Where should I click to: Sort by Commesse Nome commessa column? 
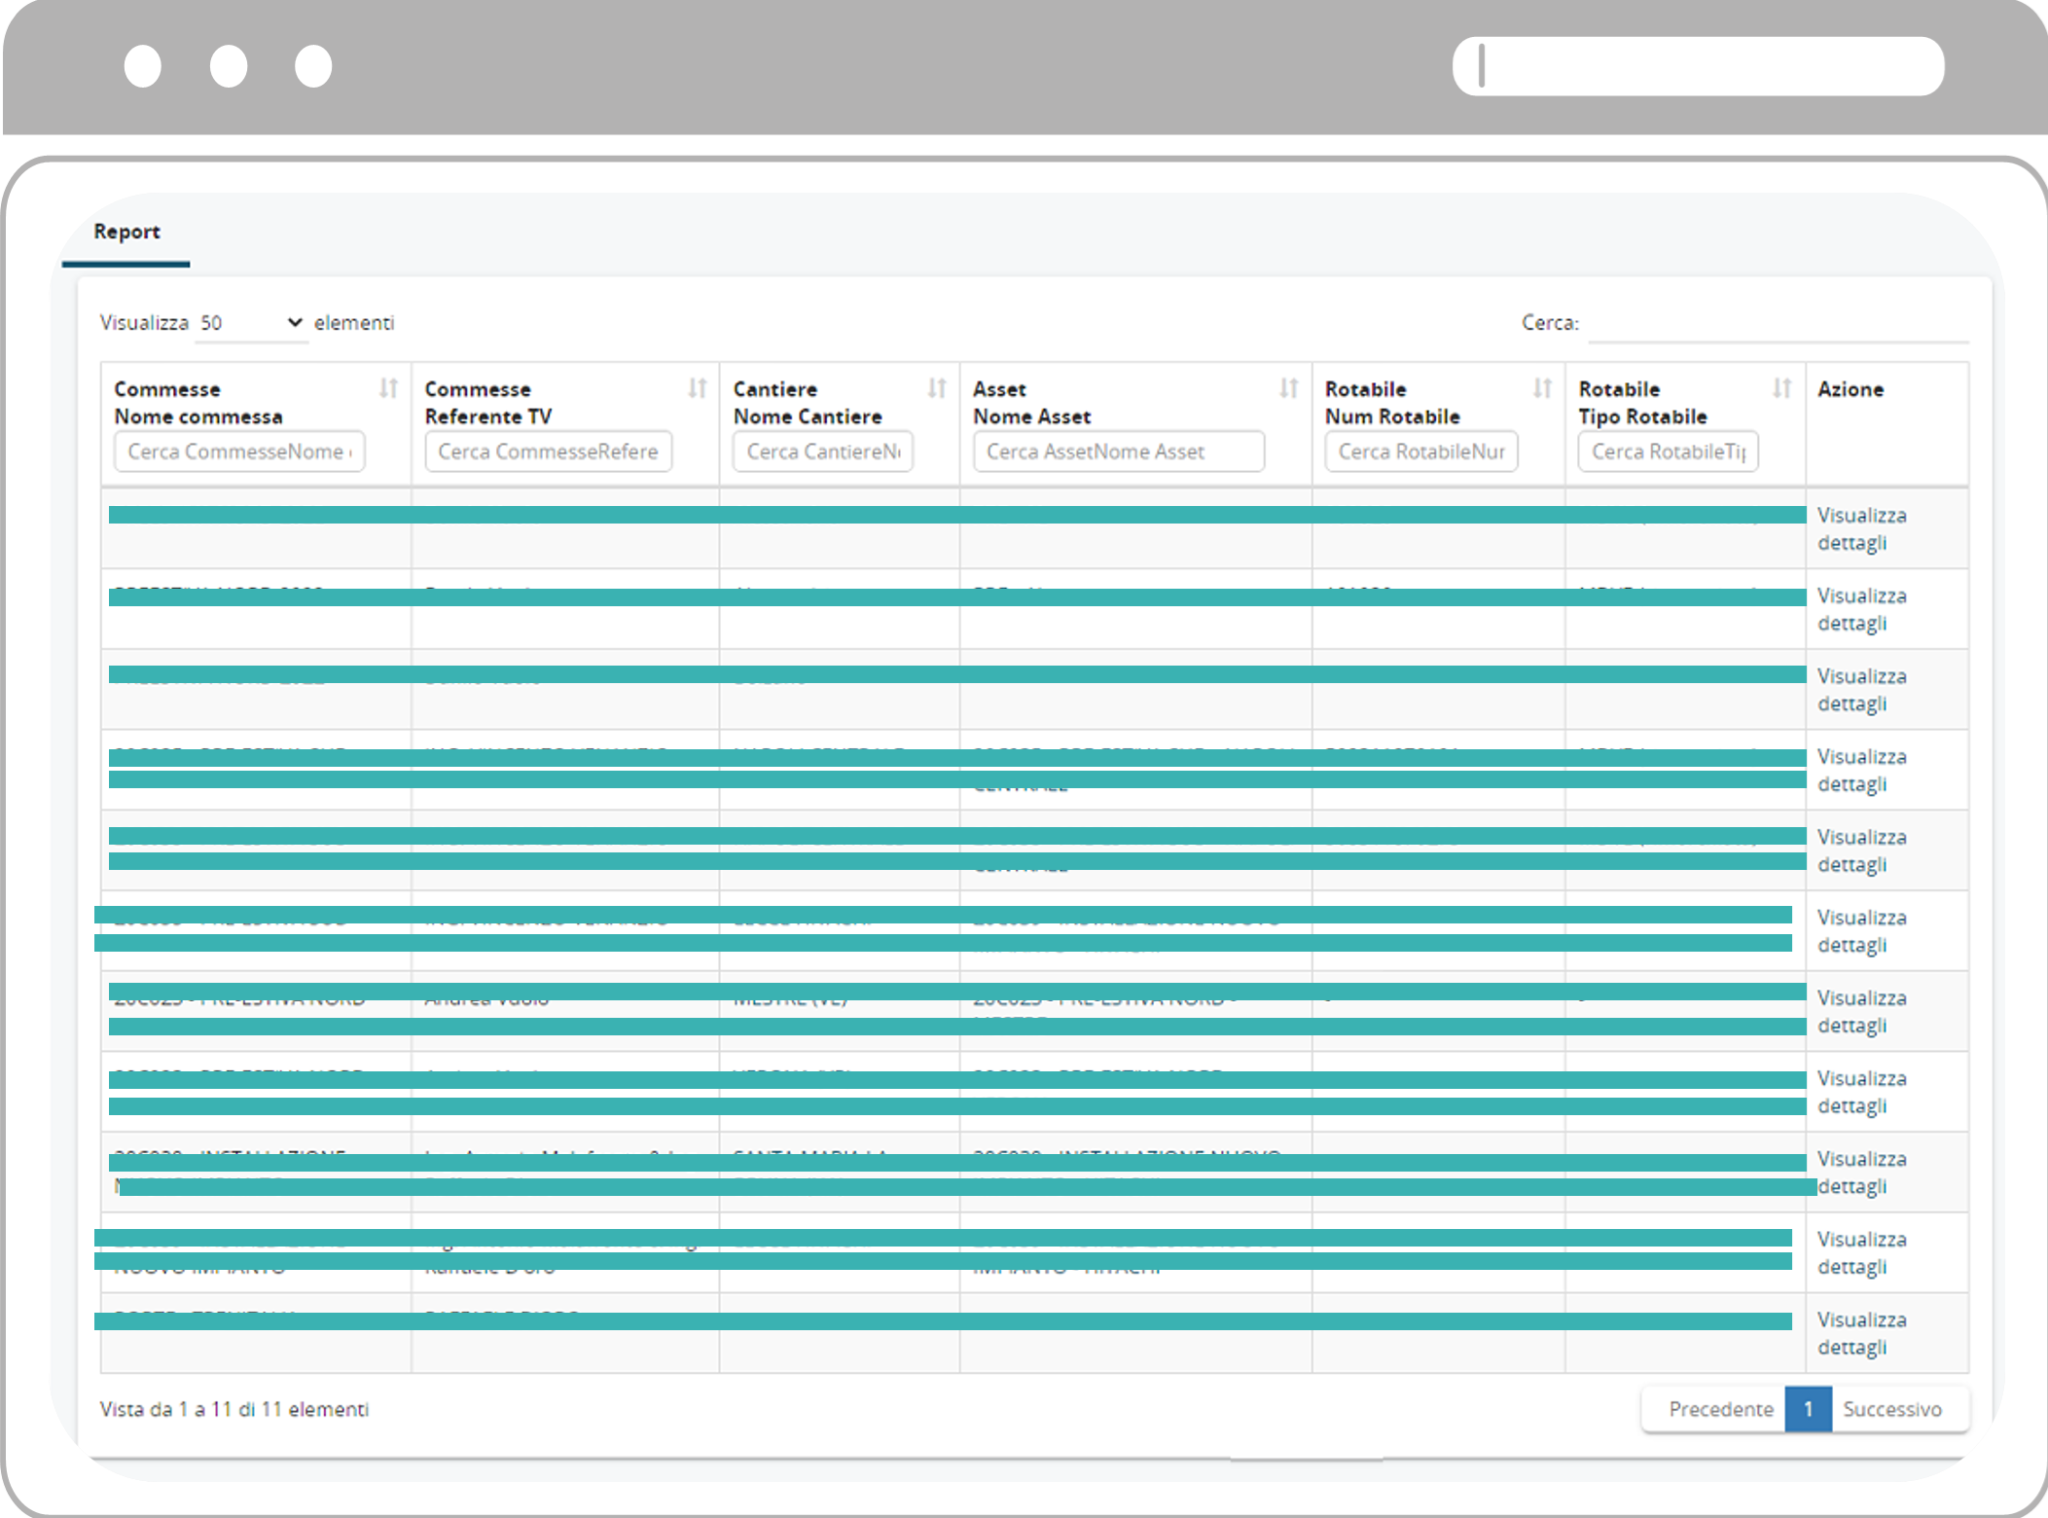(x=388, y=388)
